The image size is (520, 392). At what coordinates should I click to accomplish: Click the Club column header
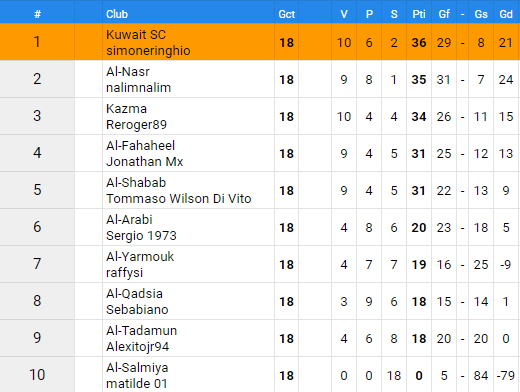click(117, 14)
